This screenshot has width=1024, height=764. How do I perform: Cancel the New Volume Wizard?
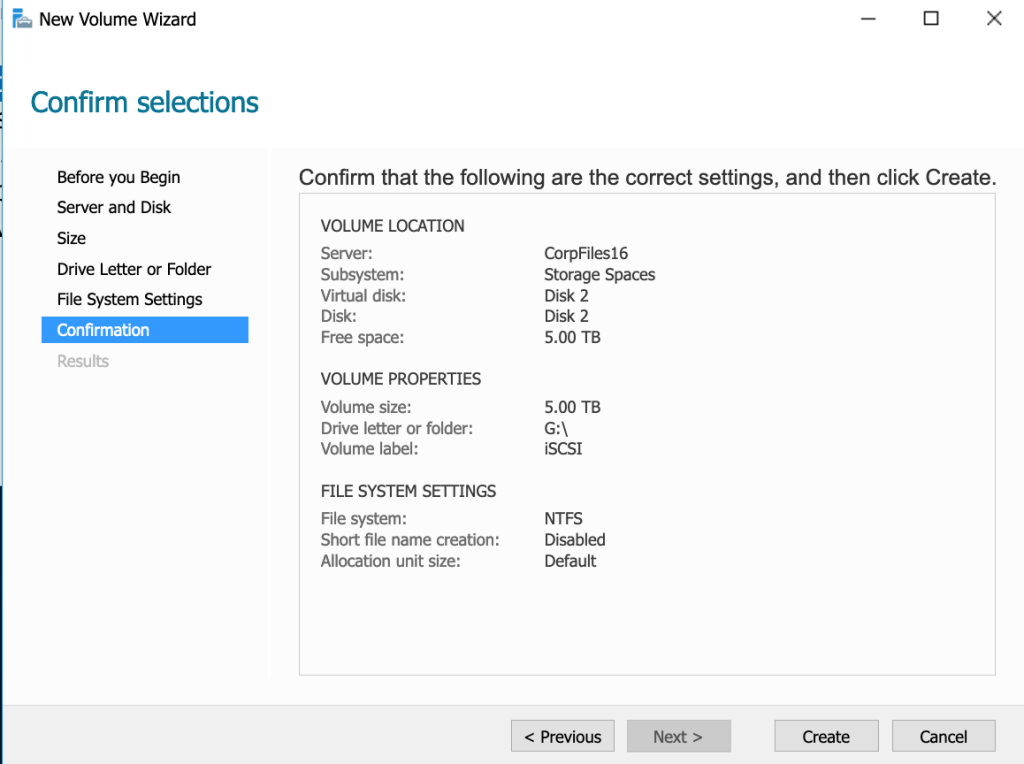(943, 736)
